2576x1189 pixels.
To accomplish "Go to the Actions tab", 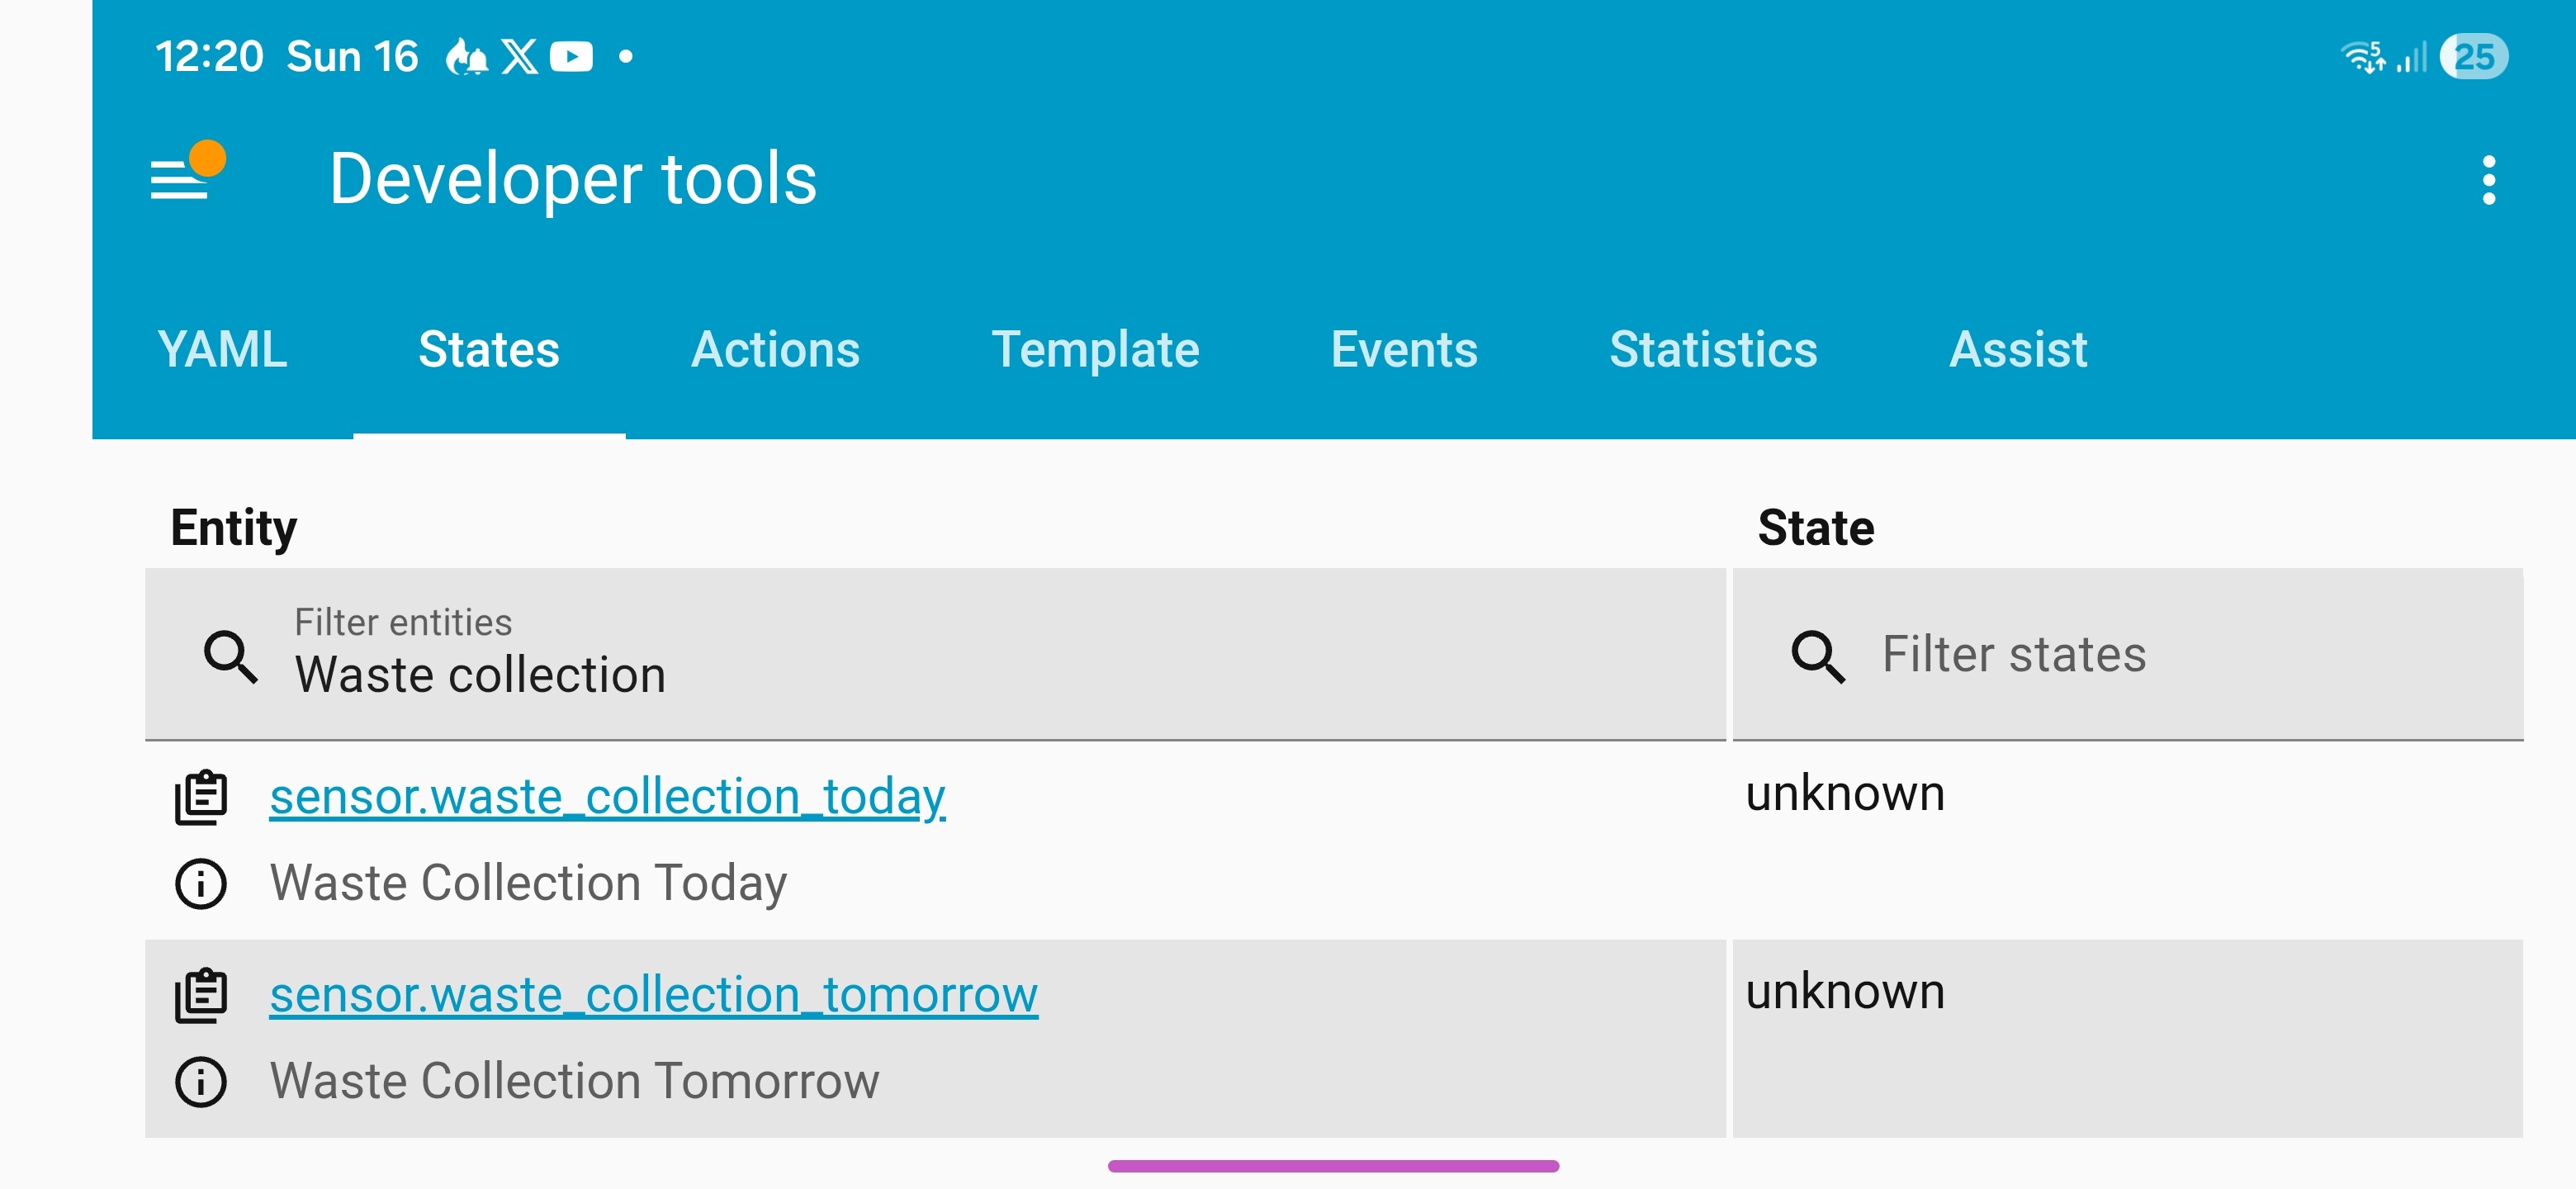I will click(775, 350).
